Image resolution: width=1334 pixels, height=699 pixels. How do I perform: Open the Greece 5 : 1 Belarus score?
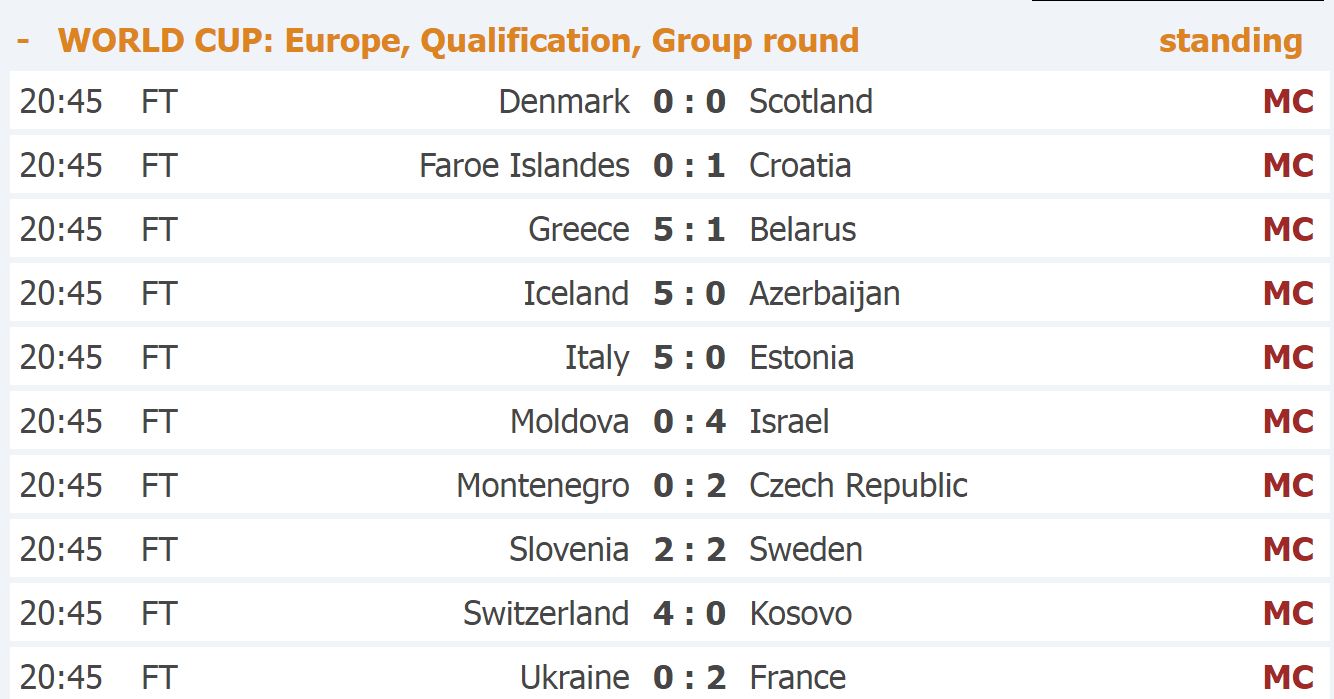689,229
